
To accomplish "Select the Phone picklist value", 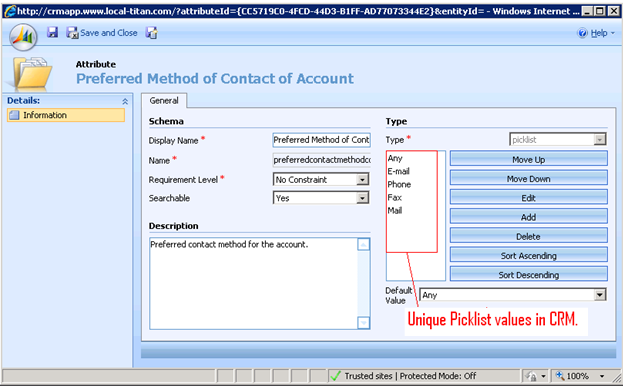I will point(399,184).
